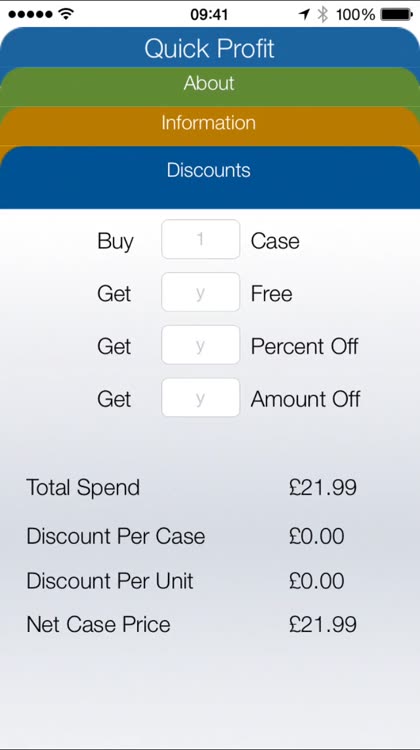The height and width of the screenshot is (750, 420).
Task: Tap the Wi-Fi status icon
Action: tap(66, 14)
